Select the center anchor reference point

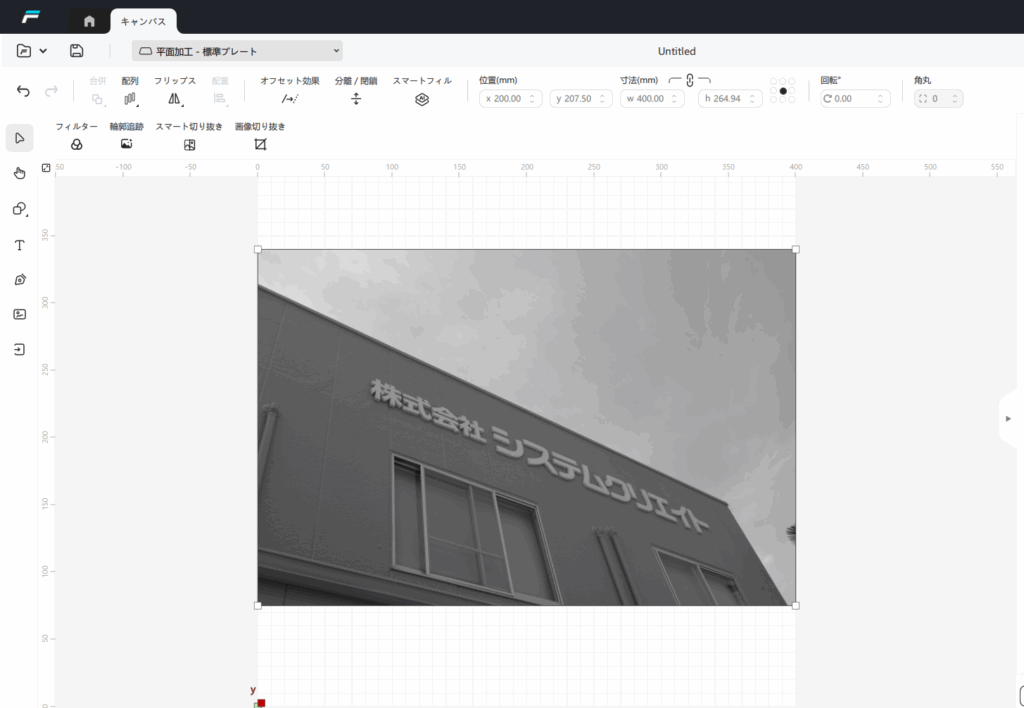point(783,91)
